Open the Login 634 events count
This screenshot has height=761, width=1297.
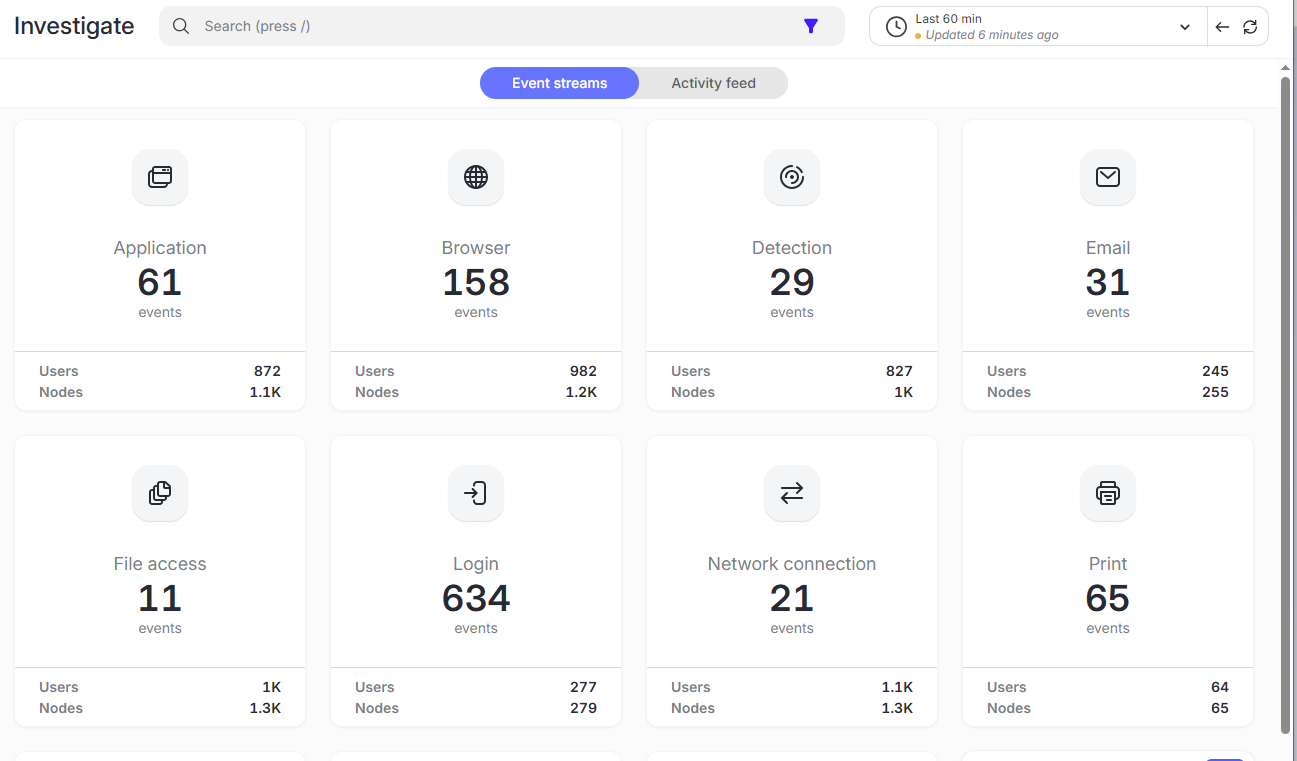[476, 599]
